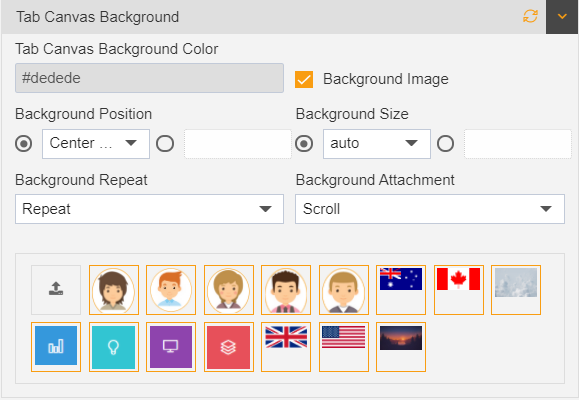Select the blue bar chart icon image
Viewport: 579px width, 400px height.
56,347
